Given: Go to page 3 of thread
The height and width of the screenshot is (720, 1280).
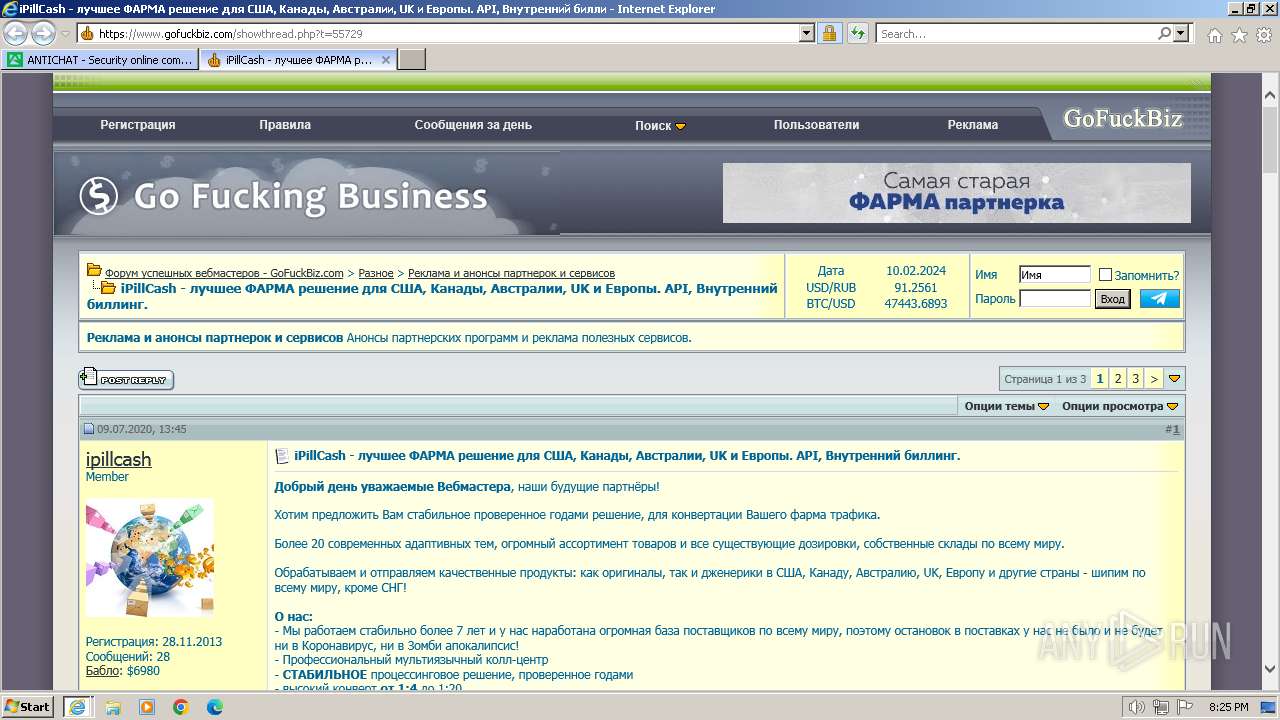Looking at the screenshot, I should pos(1136,379).
